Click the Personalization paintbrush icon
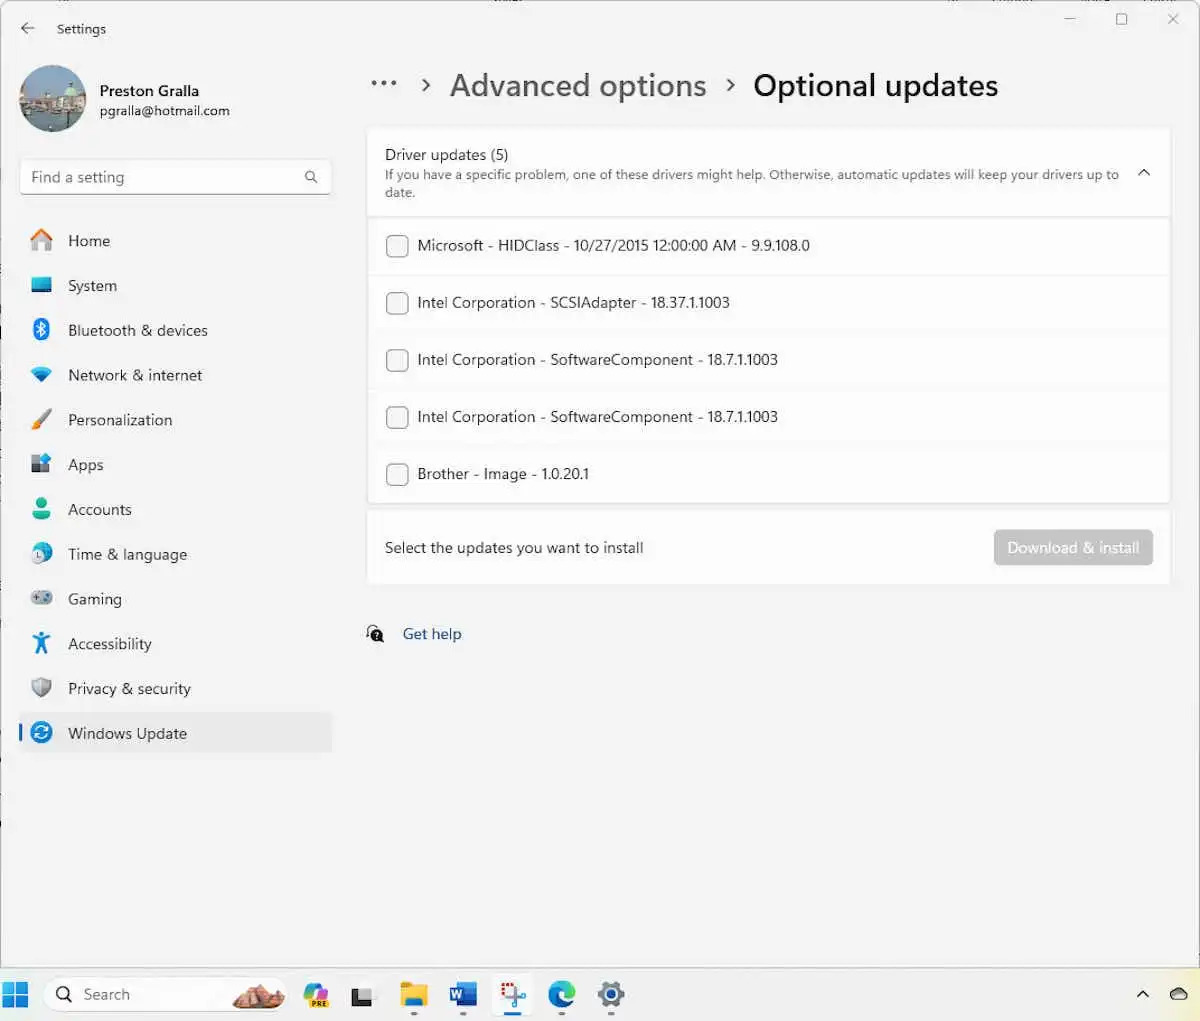 click(41, 419)
